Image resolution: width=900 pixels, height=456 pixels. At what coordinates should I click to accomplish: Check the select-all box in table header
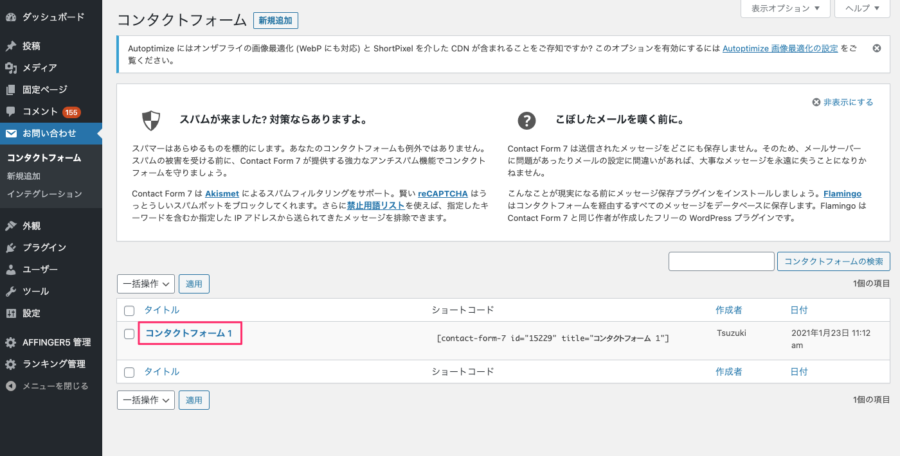[129, 311]
